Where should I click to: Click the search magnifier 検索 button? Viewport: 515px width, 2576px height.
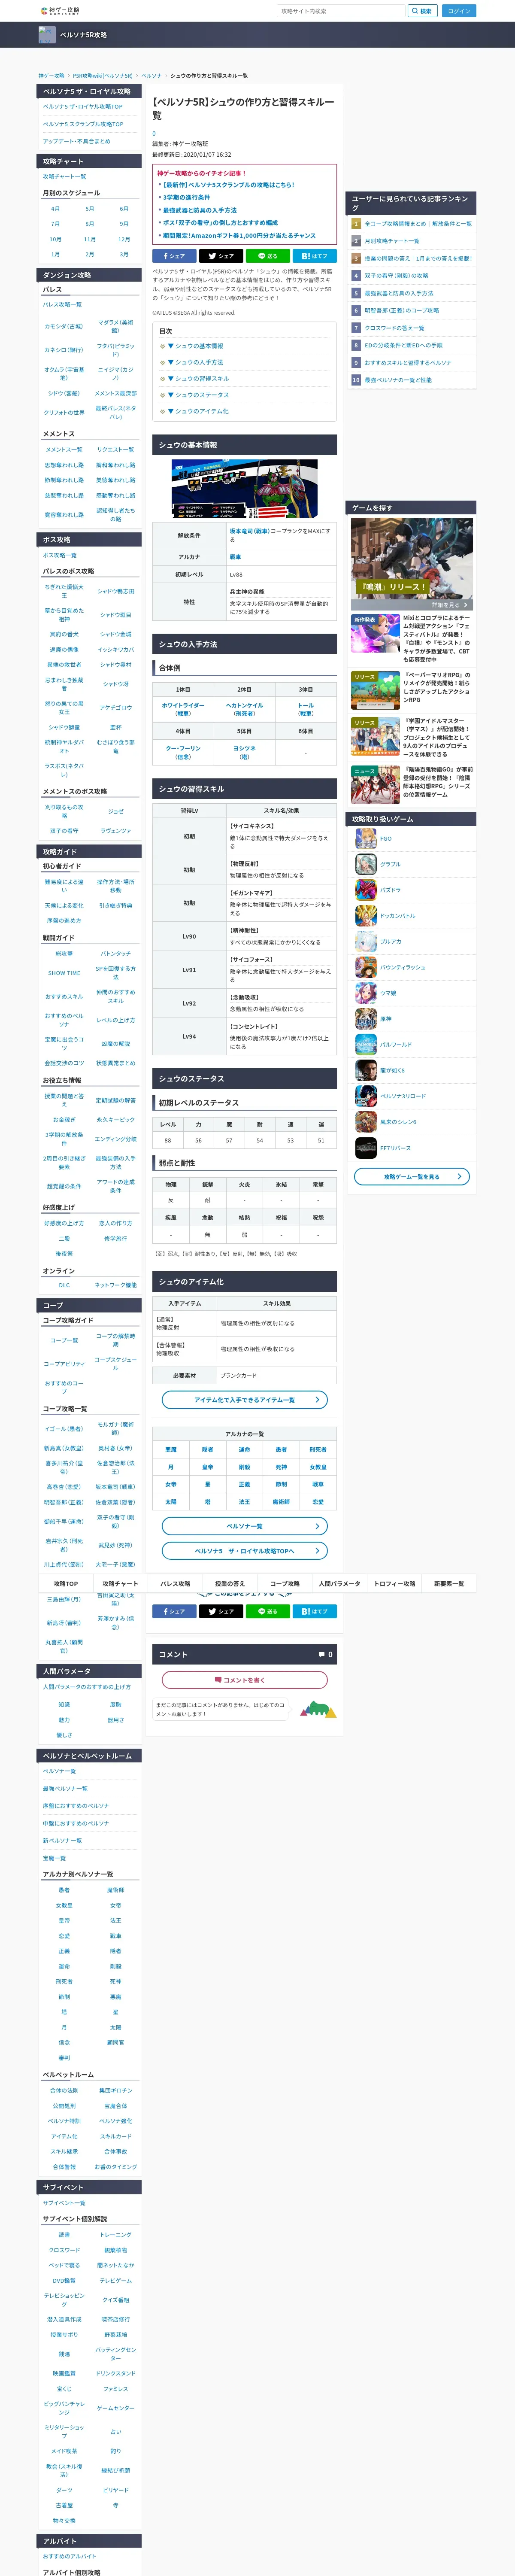point(422,11)
